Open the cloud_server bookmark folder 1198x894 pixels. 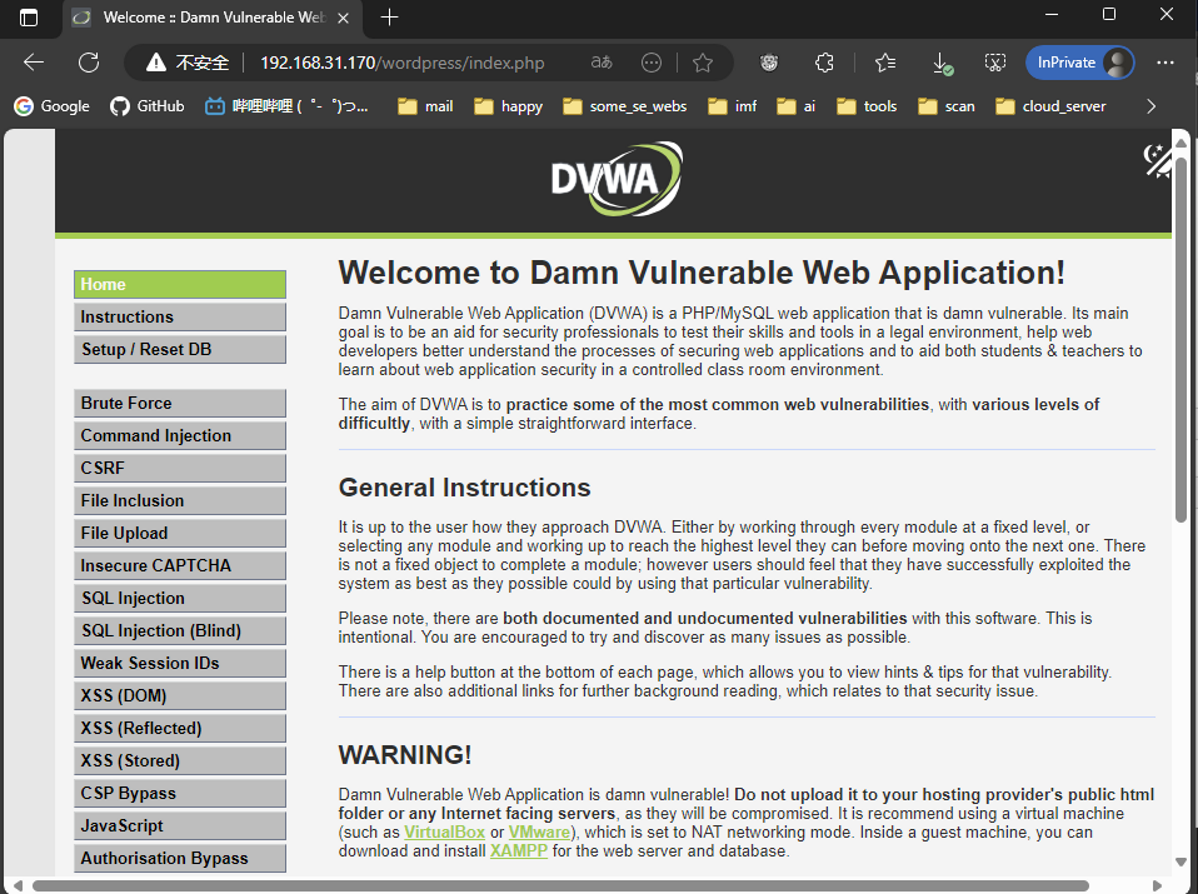[1052, 106]
